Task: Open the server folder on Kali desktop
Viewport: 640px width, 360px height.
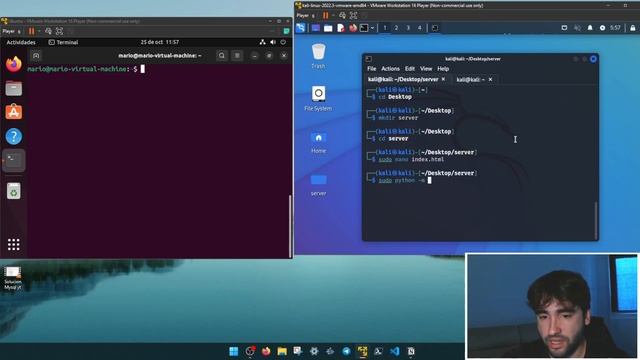Action: click(x=318, y=184)
